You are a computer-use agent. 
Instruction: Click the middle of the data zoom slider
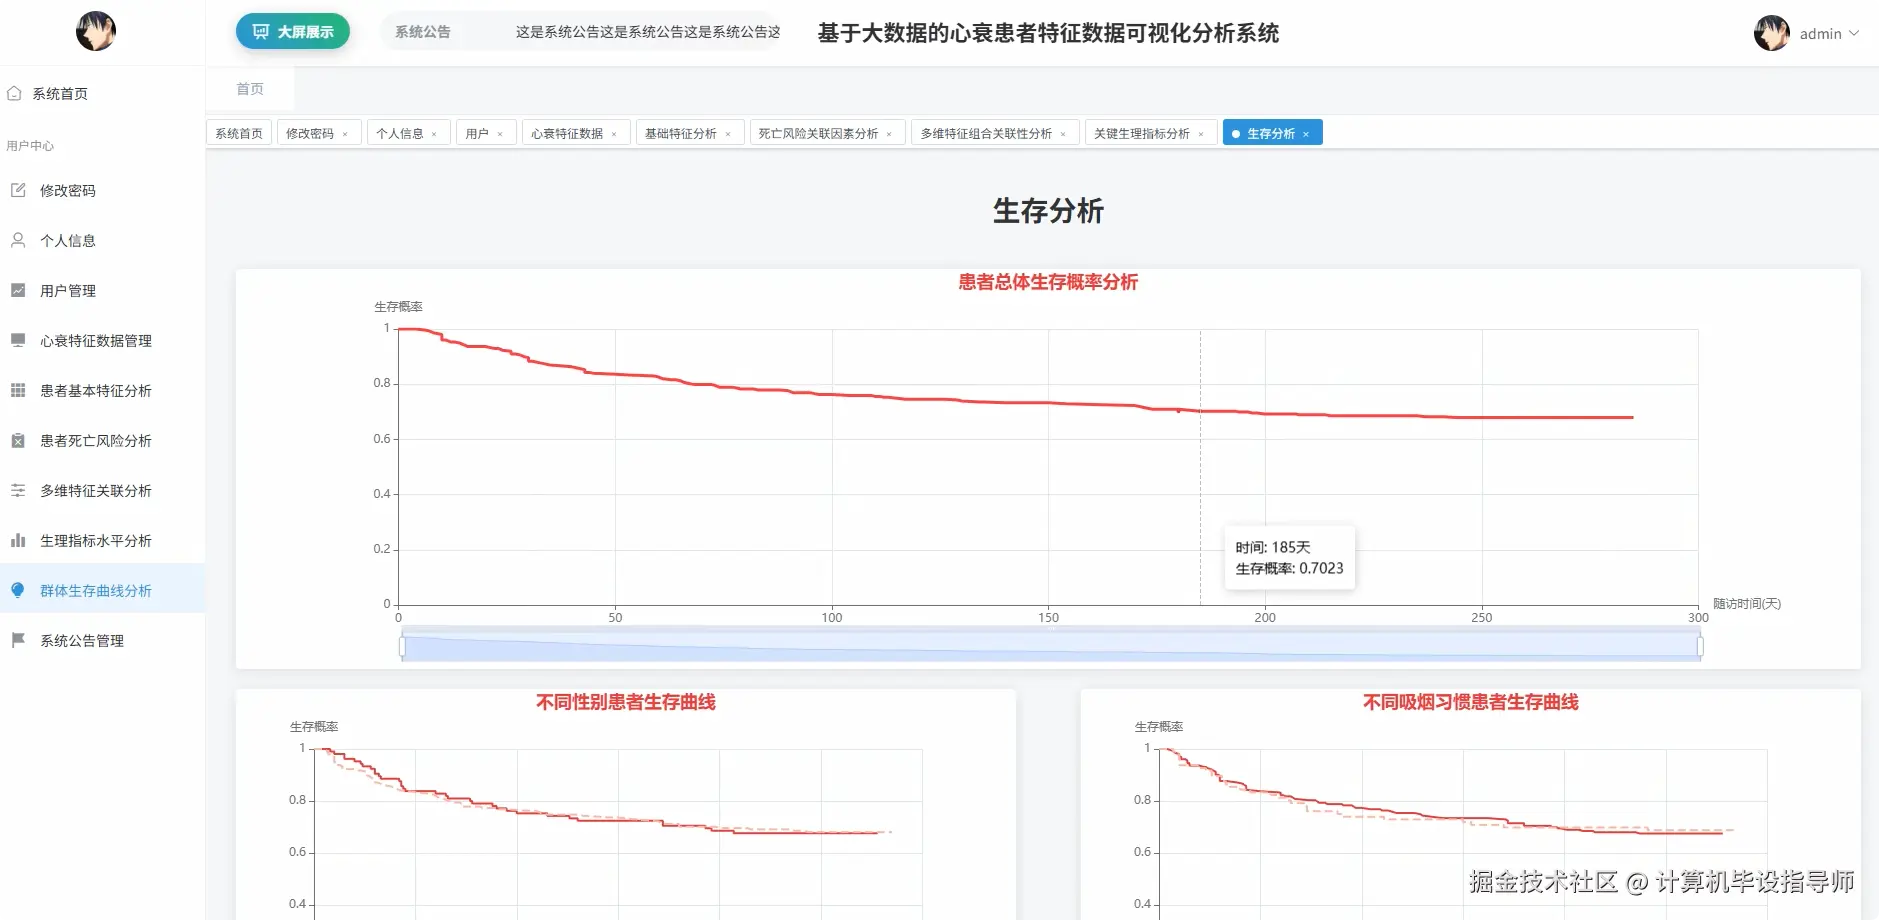1051,646
